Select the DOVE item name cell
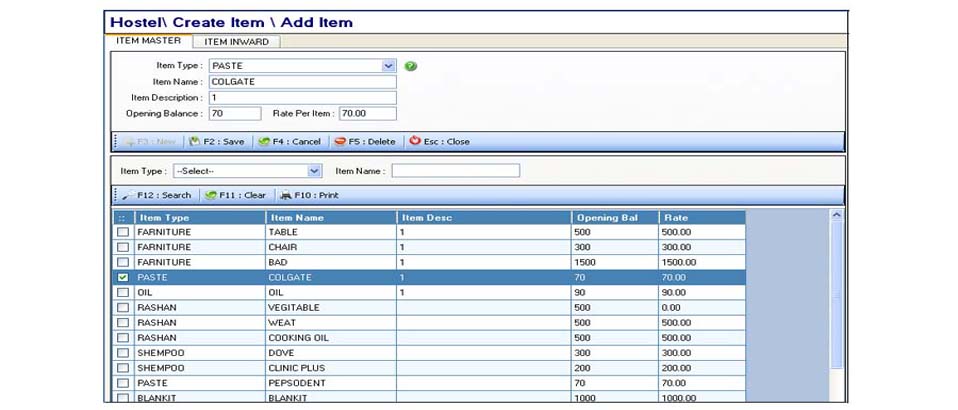958x410 pixels. pyautogui.click(x=331, y=353)
